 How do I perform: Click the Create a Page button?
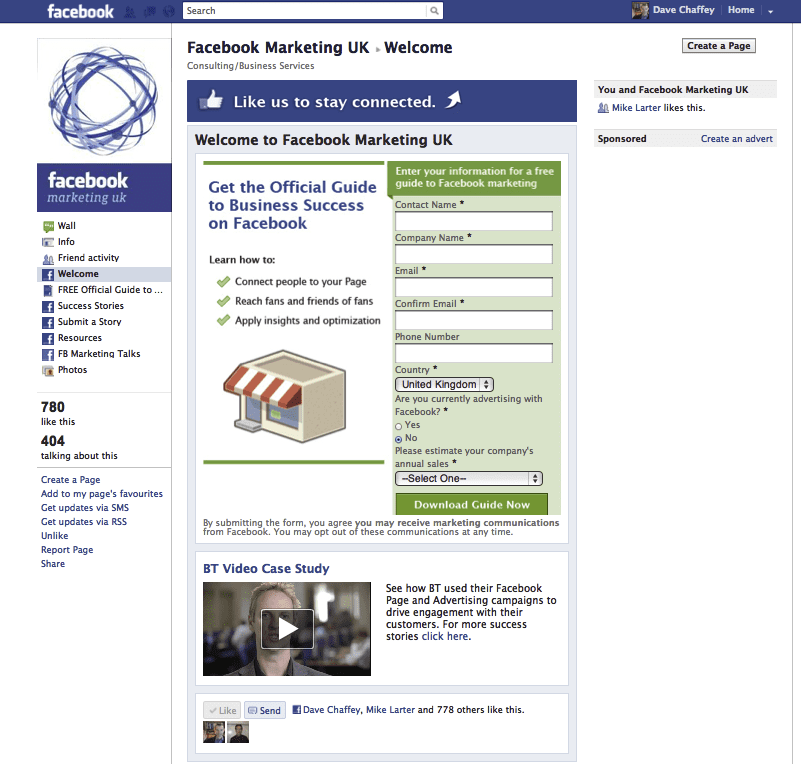click(x=719, y=46)
